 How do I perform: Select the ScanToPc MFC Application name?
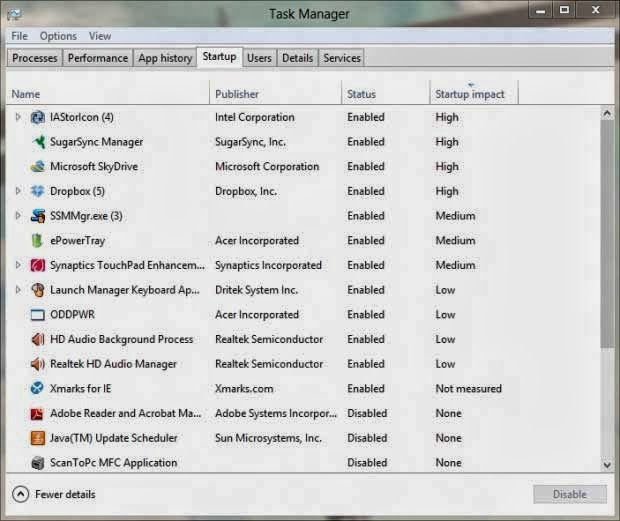113,463
